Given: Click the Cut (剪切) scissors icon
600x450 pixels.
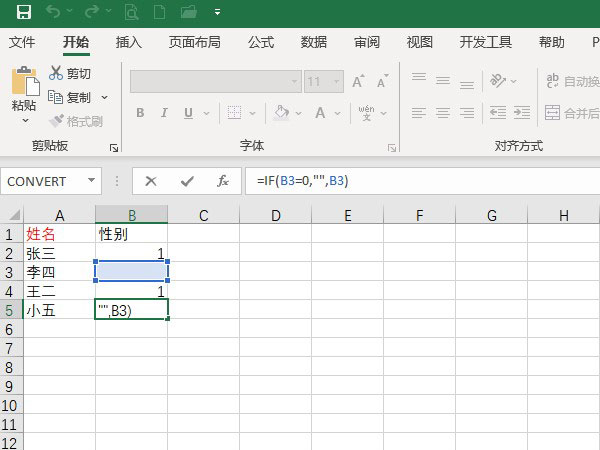Looking at the screenshot, I should (56, 73).
